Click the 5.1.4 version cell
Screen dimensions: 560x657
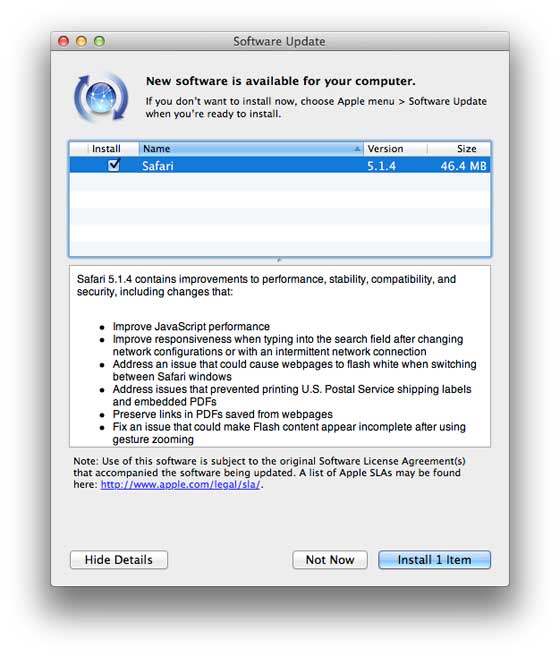[381, 166]
